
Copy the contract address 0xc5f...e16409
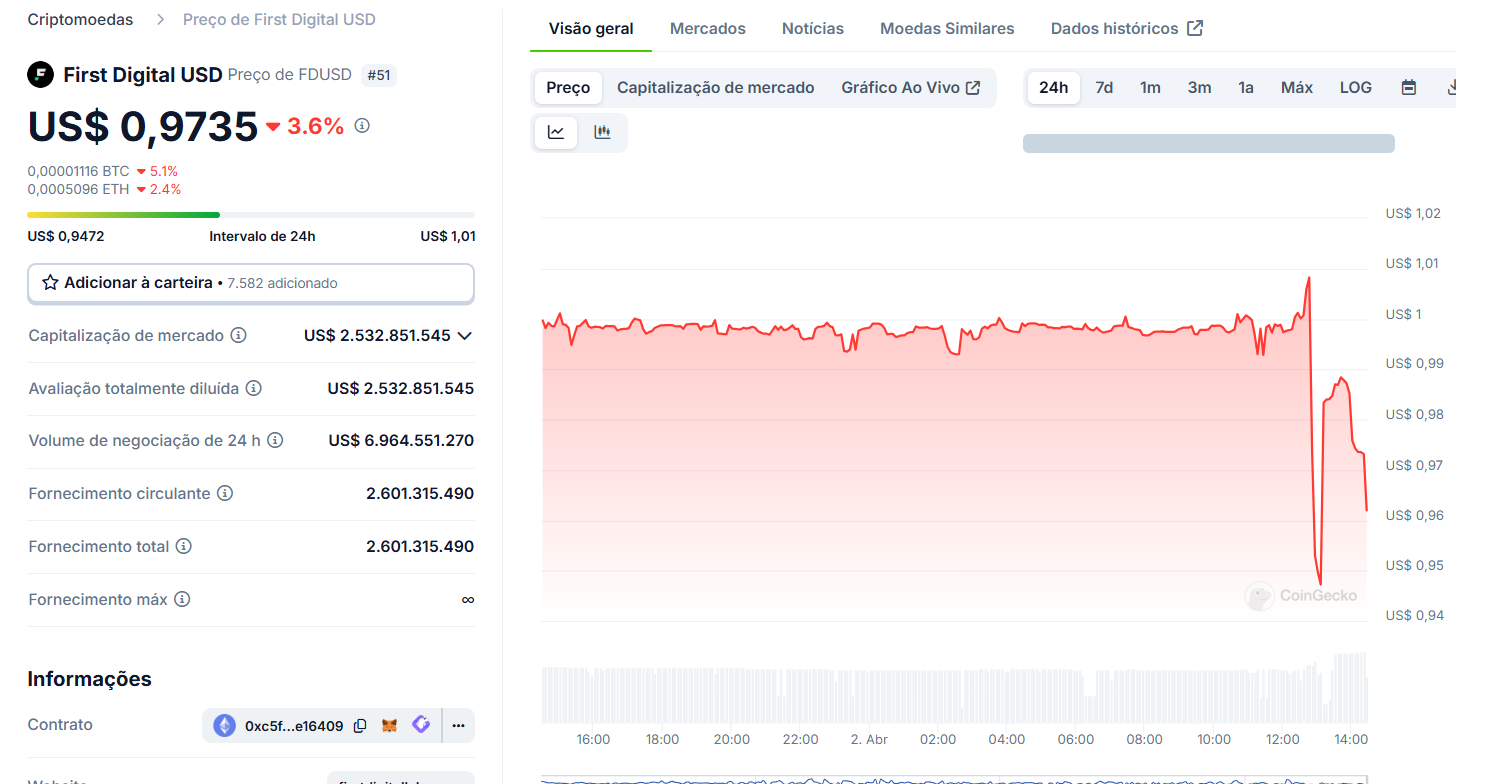(x=360, y=726)
